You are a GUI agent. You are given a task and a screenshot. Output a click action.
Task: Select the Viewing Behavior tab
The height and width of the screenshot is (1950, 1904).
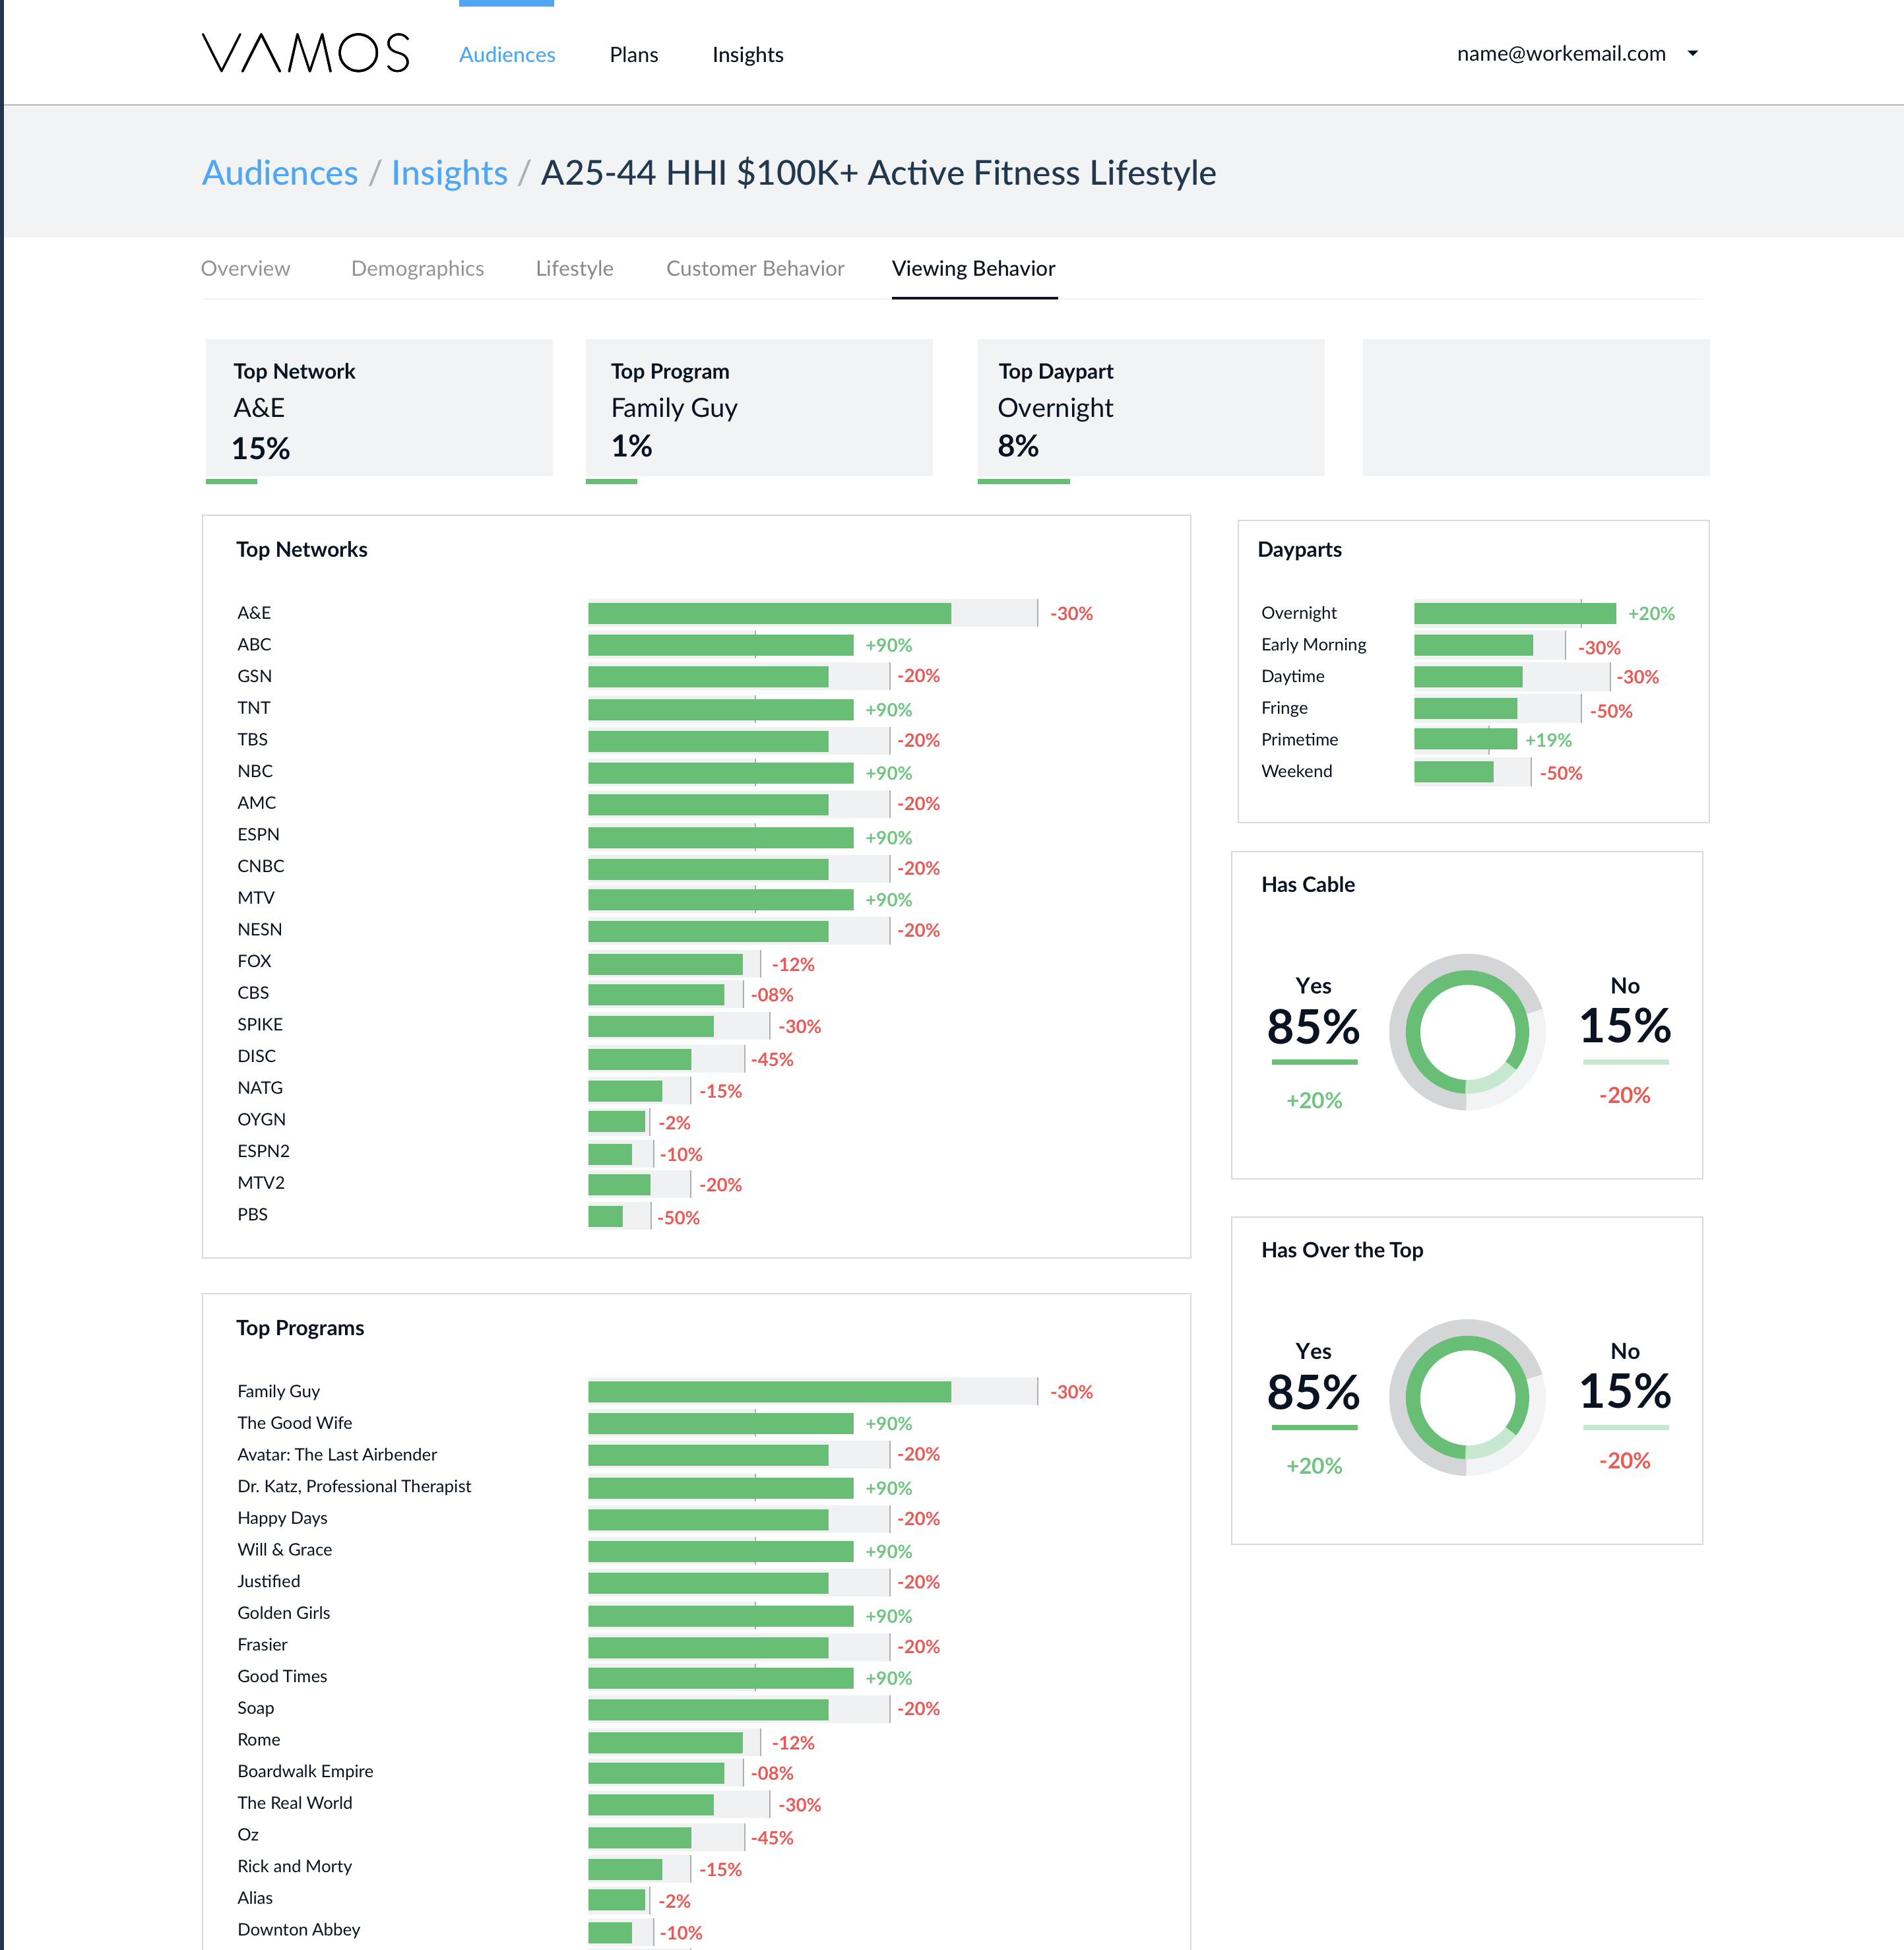(973, 268)
